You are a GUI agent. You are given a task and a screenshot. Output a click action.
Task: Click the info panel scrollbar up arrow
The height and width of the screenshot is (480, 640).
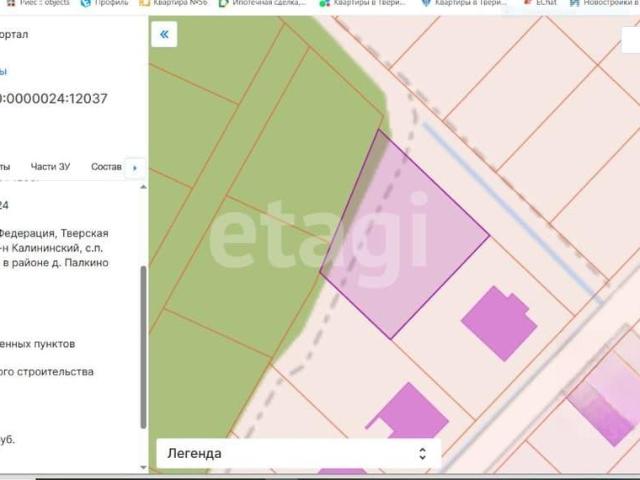click(x=143, y=187)
